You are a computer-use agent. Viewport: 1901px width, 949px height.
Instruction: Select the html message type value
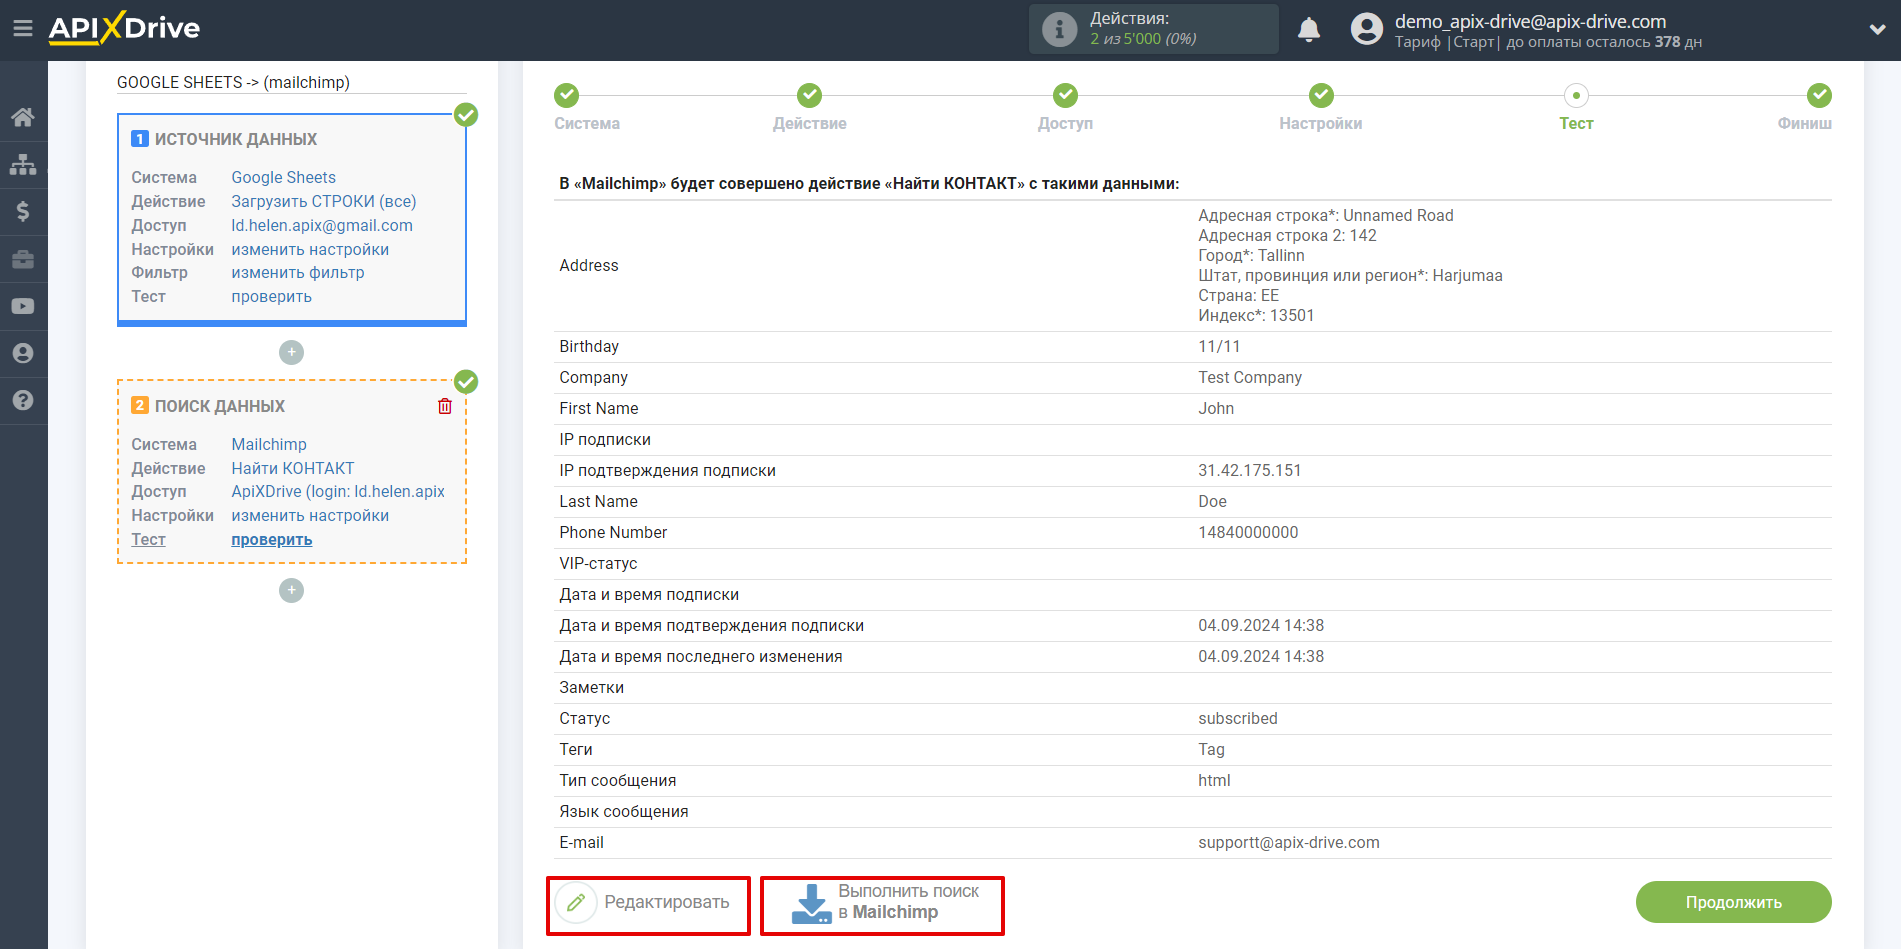pyautogui.click(x=1214, y=780)
